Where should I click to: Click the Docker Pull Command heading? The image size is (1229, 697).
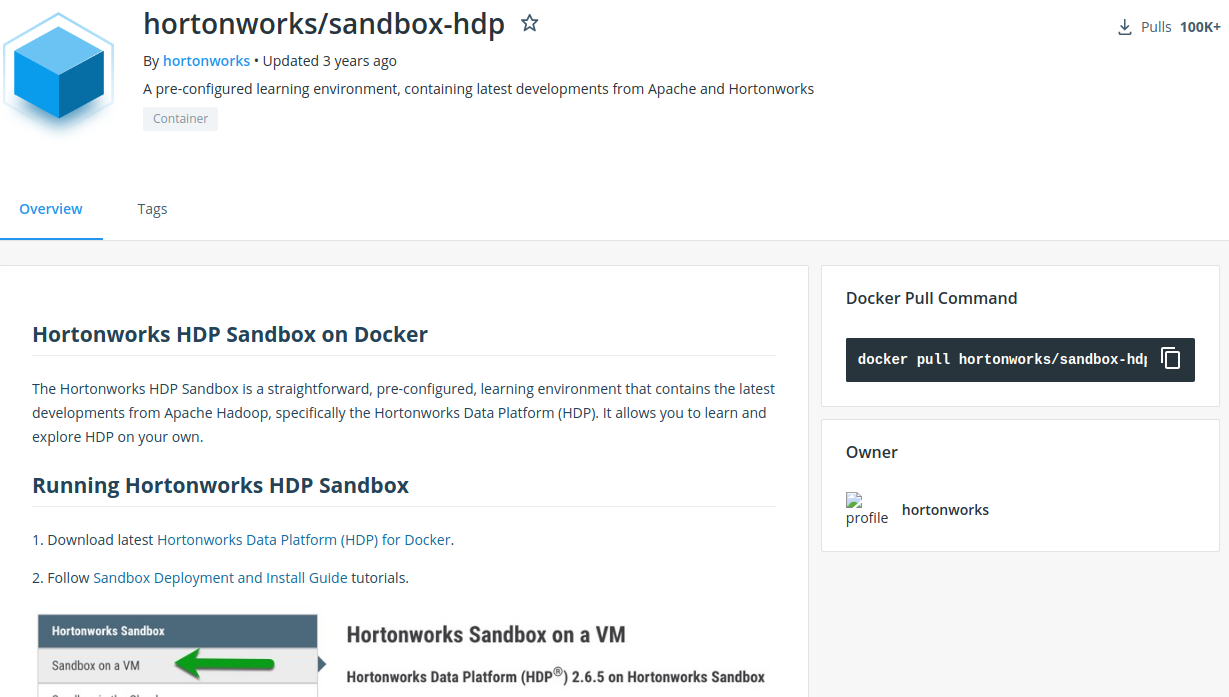tap(932, 298)
